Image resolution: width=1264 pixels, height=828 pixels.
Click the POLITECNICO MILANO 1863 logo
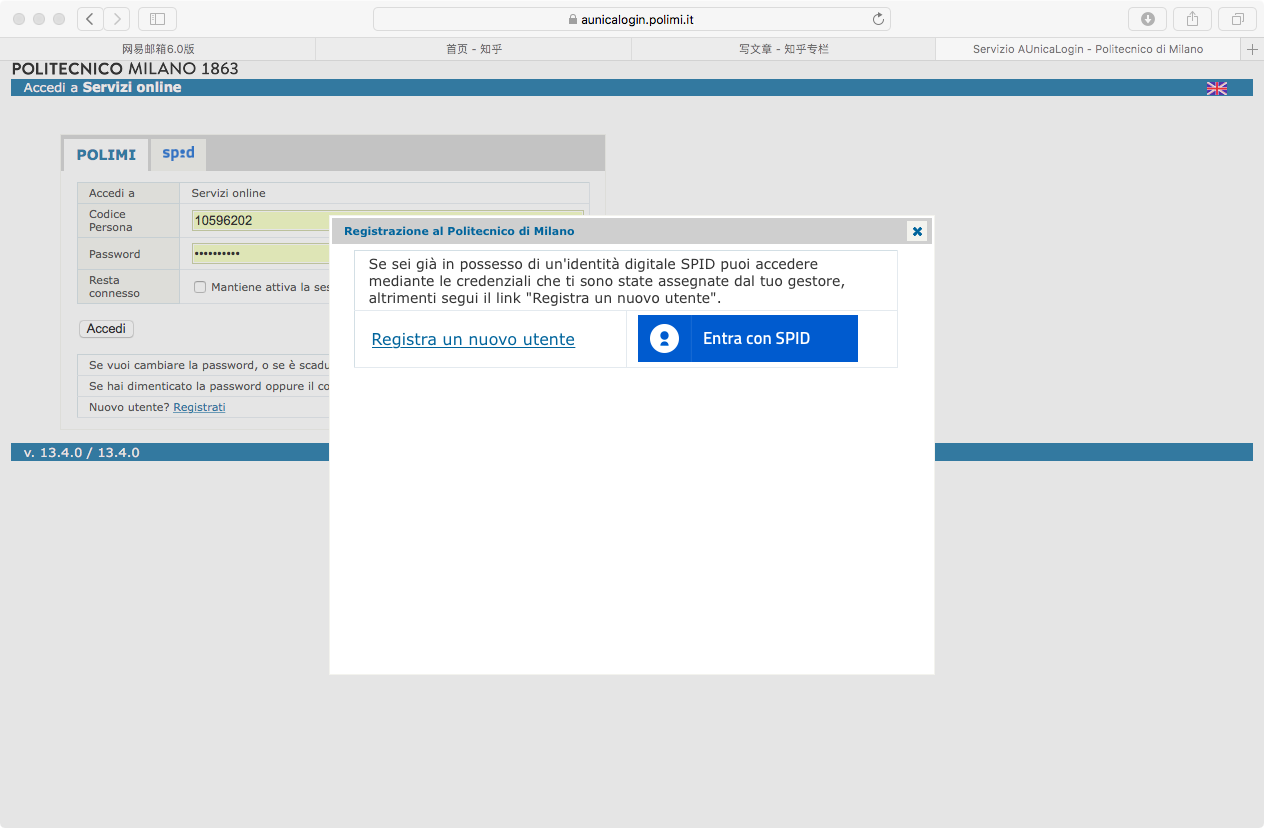pos(125,69)
